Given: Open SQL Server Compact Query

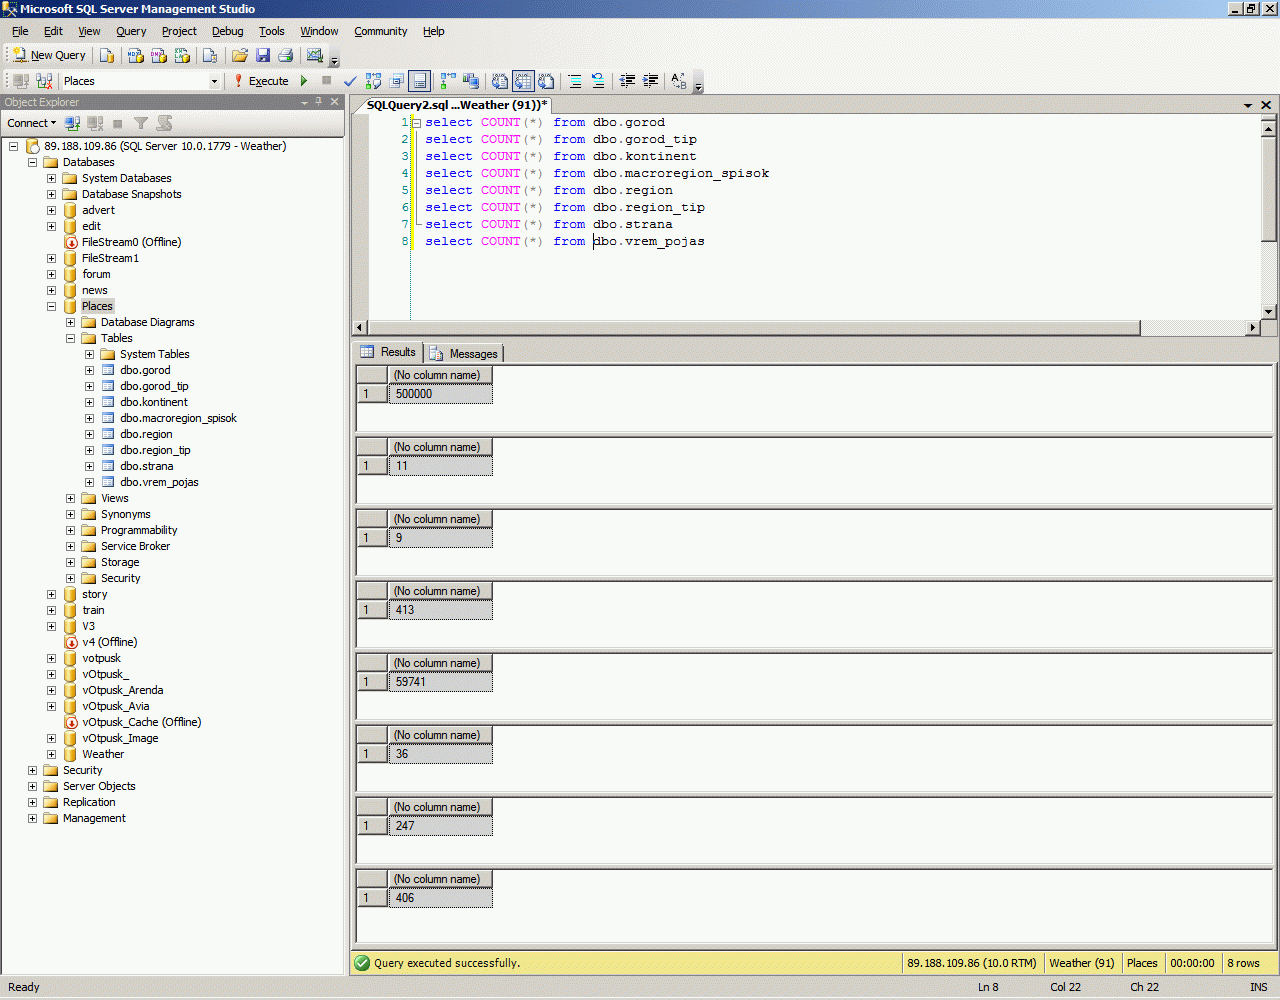Looking at the screenshot, I should pyautogui.click(x=210, y=56).
